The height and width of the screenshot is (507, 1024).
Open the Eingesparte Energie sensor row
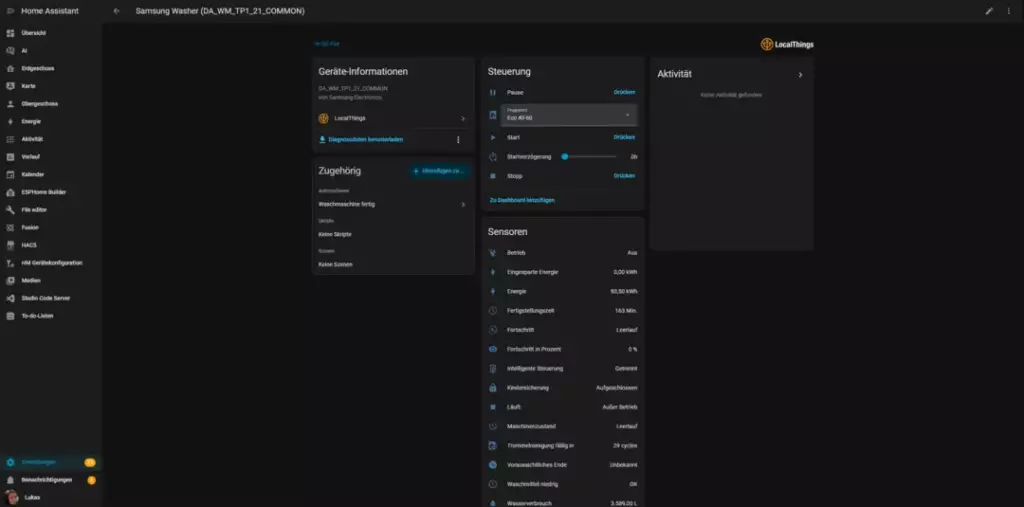click(x=563, y=272)
